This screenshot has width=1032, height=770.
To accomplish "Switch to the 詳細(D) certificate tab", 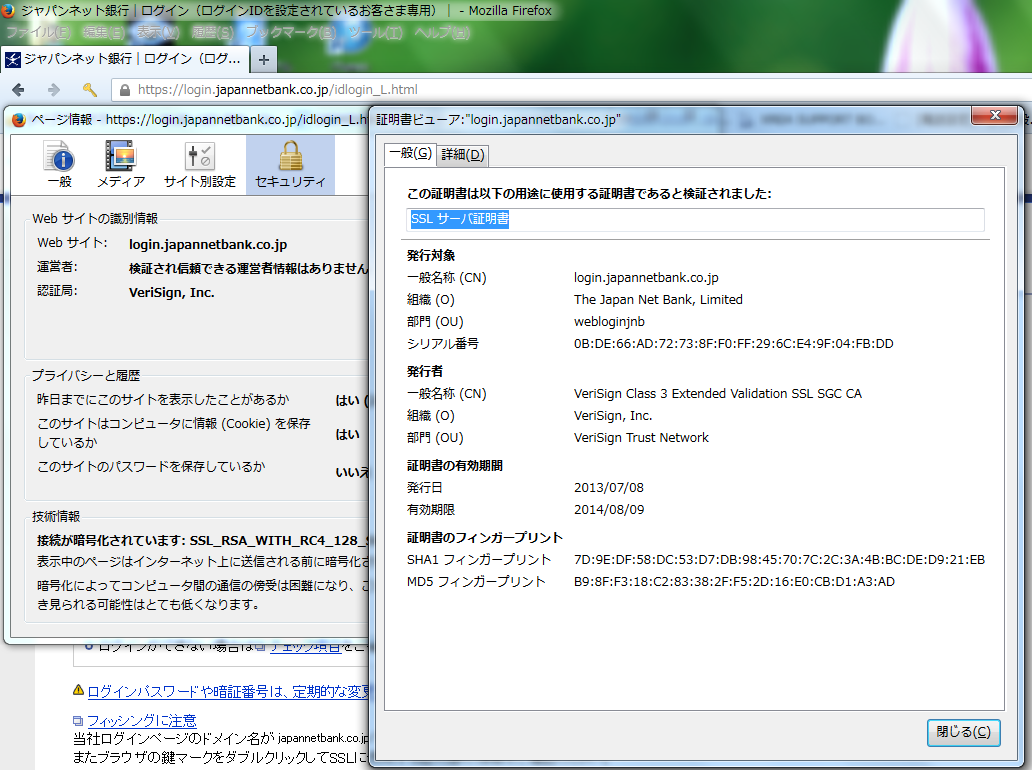I will pyautogui.click(x=463, y=154).
